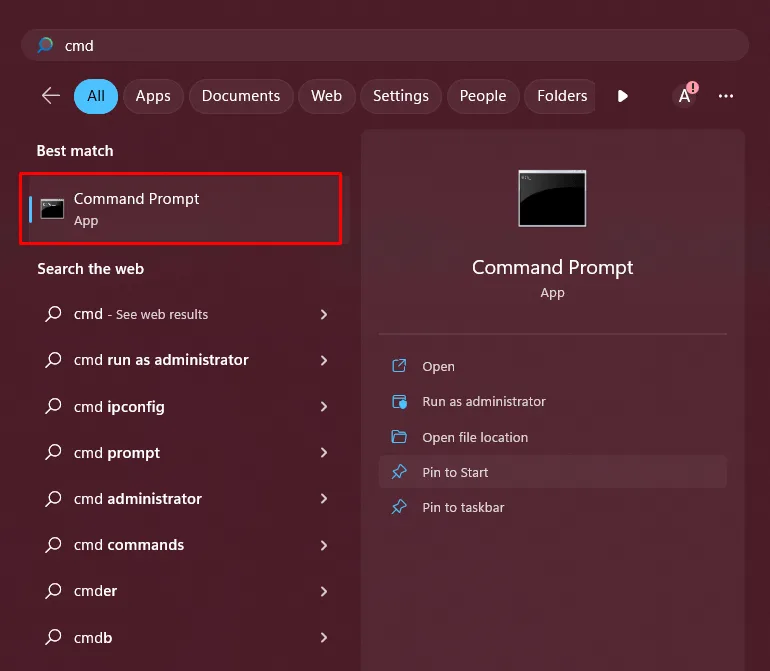Click the three-dots more options icon
This screenshot has height=671, width=770.
[x=726, y=96]
